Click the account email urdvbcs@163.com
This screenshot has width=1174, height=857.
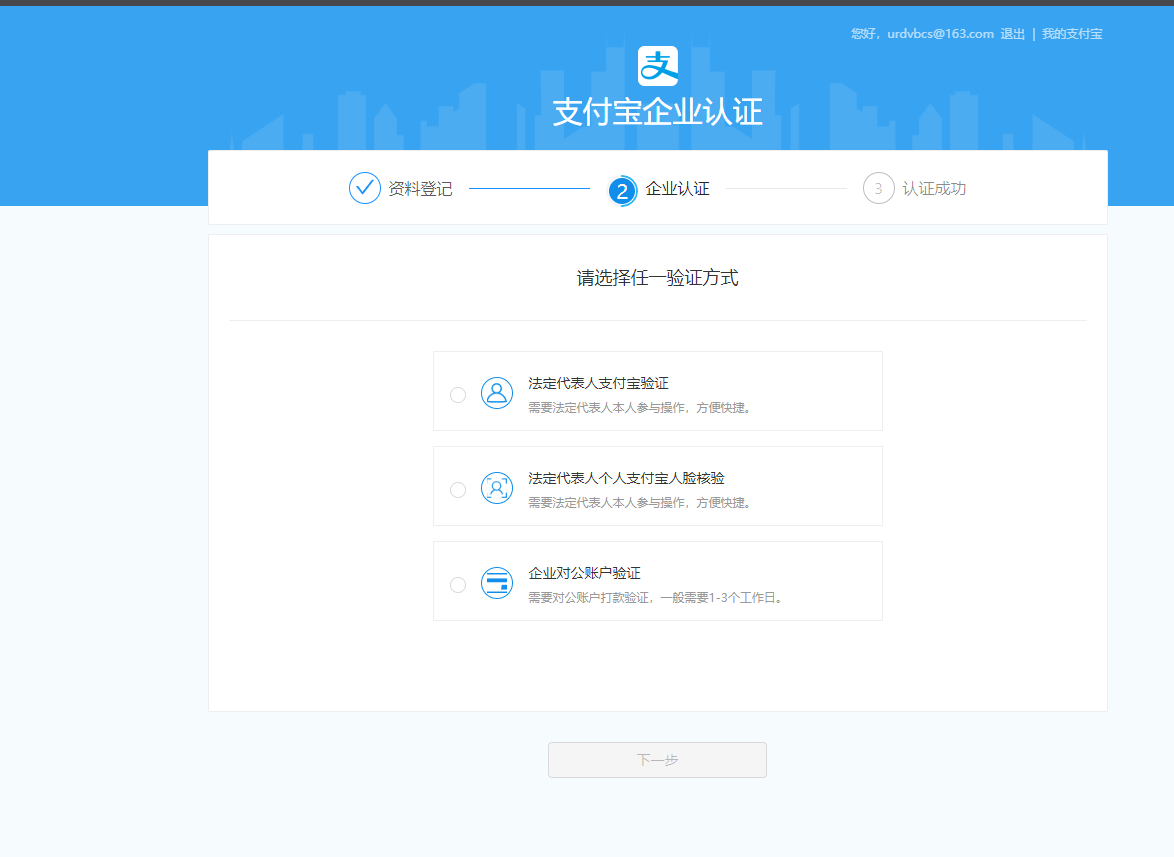click(x=940, y=34)
